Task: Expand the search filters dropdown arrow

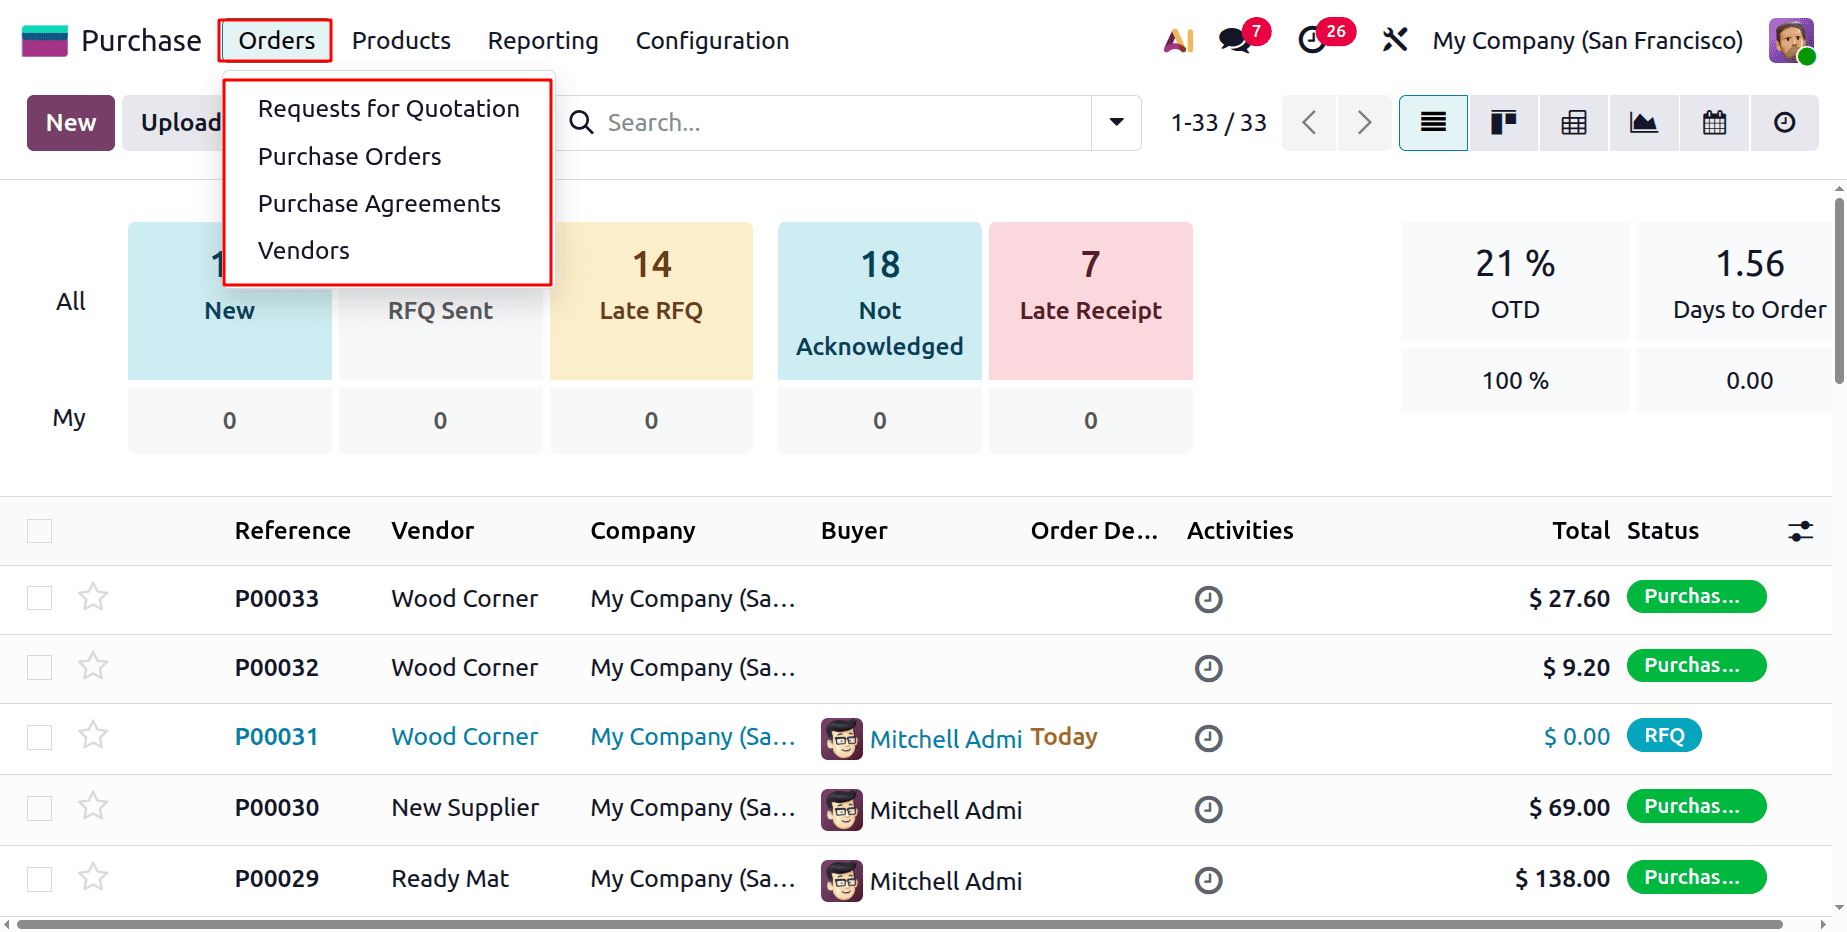Action: 1115,122
